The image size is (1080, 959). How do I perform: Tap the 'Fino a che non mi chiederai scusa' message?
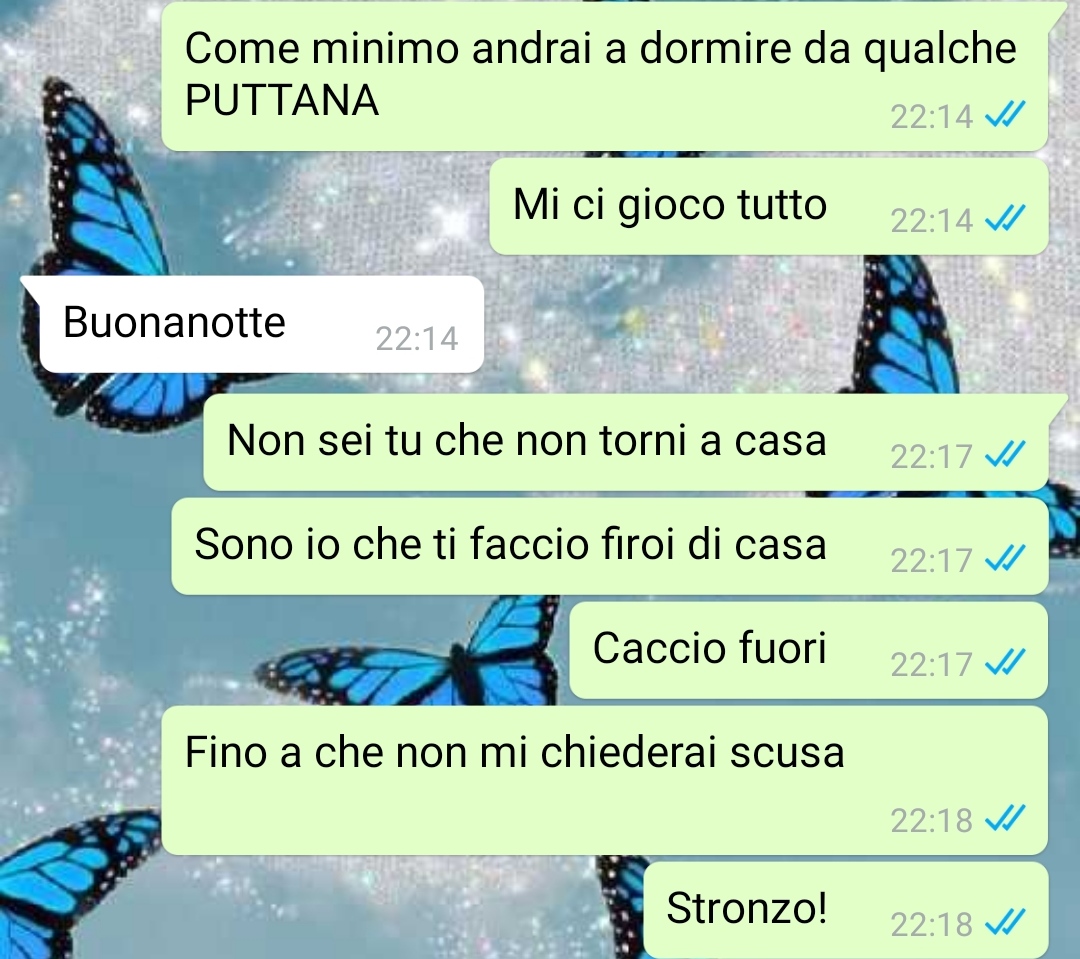pos(605,781)
